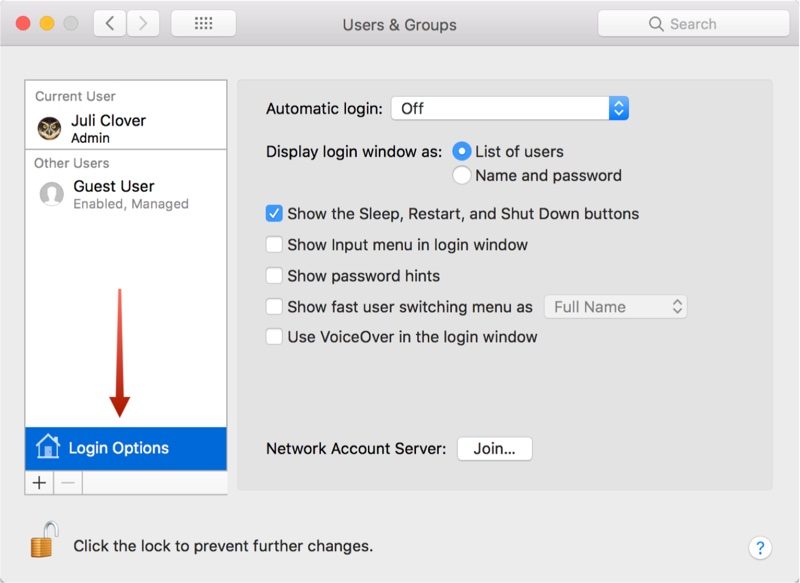Viewport: 800px width, 583px height.
Task: Click the 'Enabled, Managed' status text
Action: coord(131,204)
